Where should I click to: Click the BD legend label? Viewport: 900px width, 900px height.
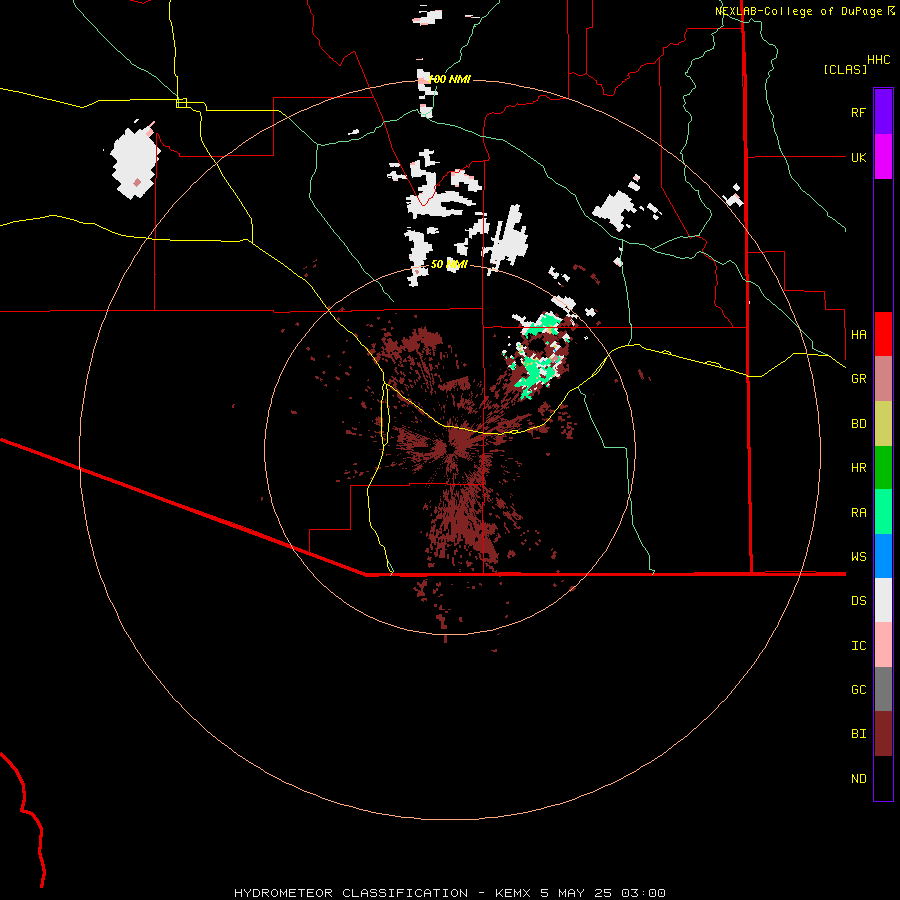[858, 424]
